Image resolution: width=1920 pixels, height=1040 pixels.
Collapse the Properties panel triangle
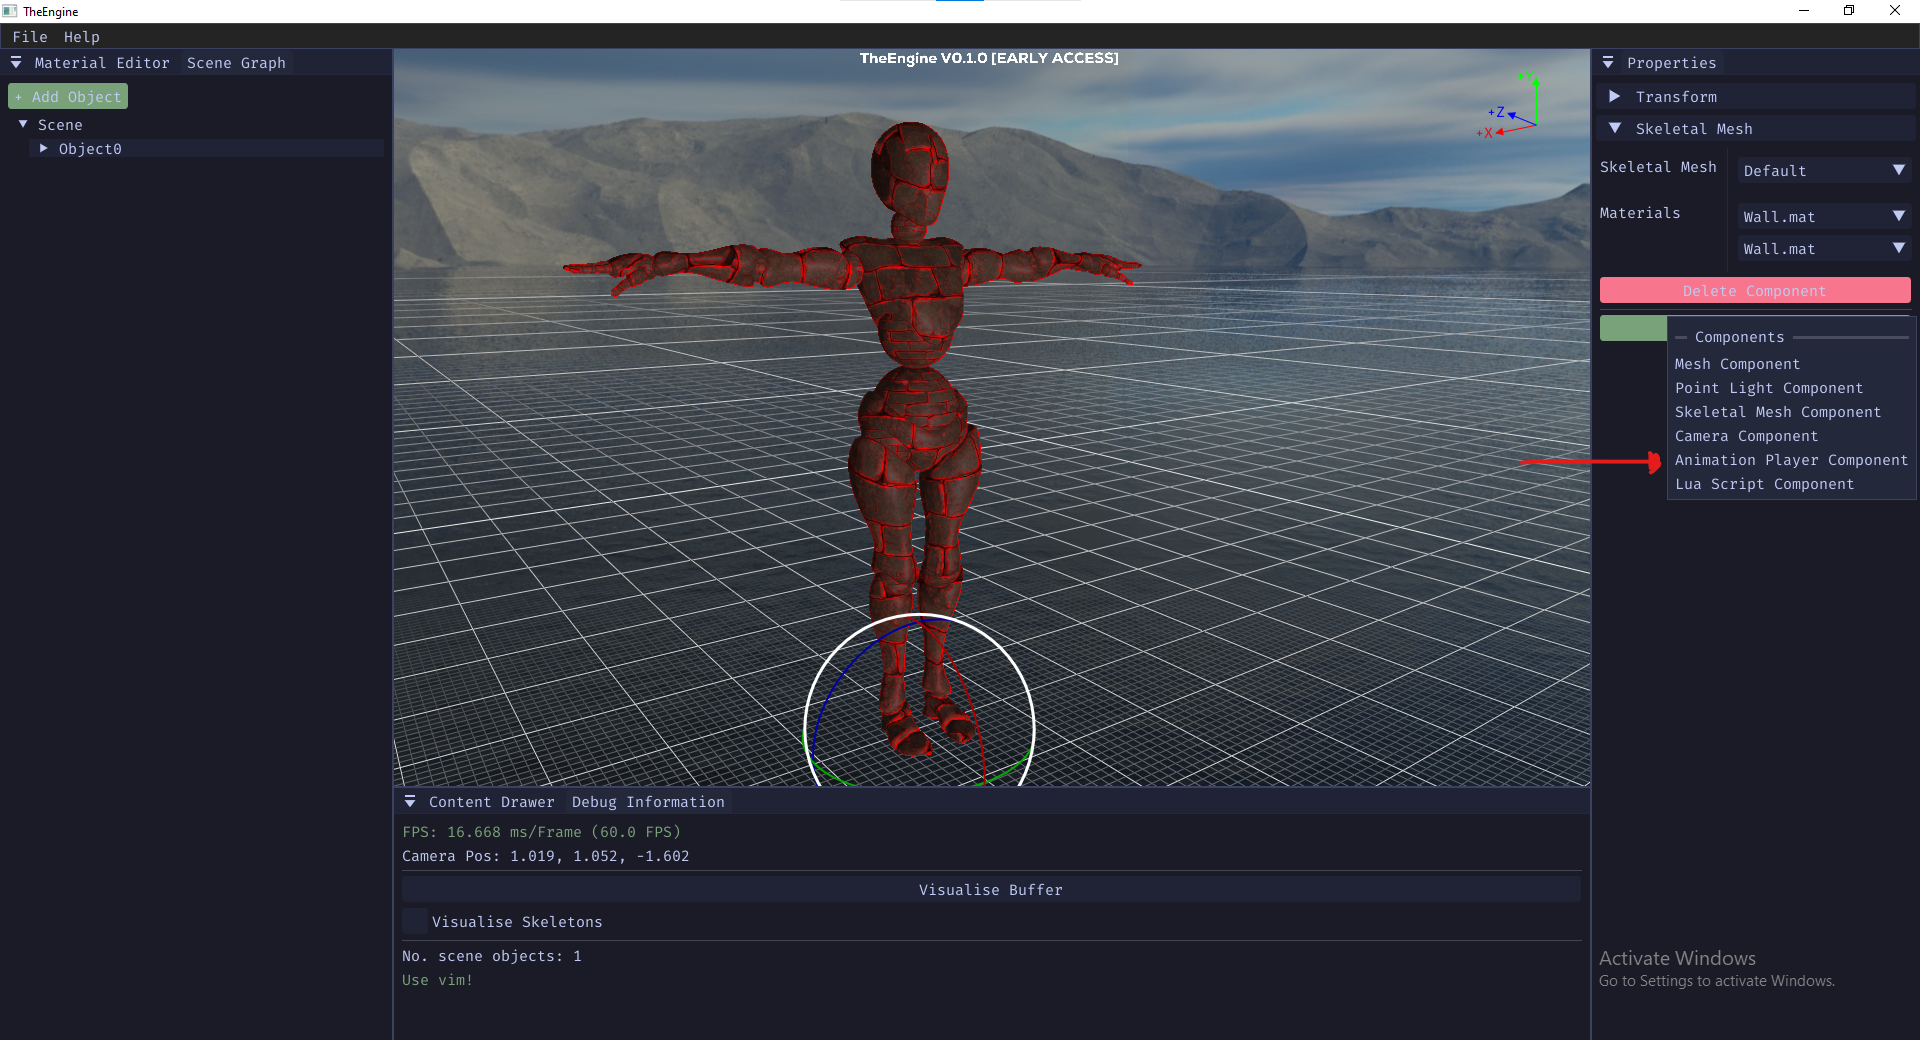coord(1608,63)
